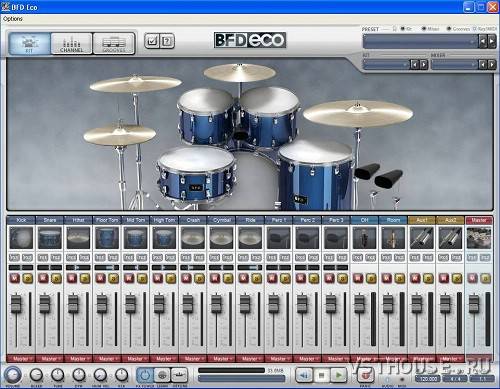Load the next Preset with arrow
Screen dimensions: 500x389
click(x=492, y=42)
